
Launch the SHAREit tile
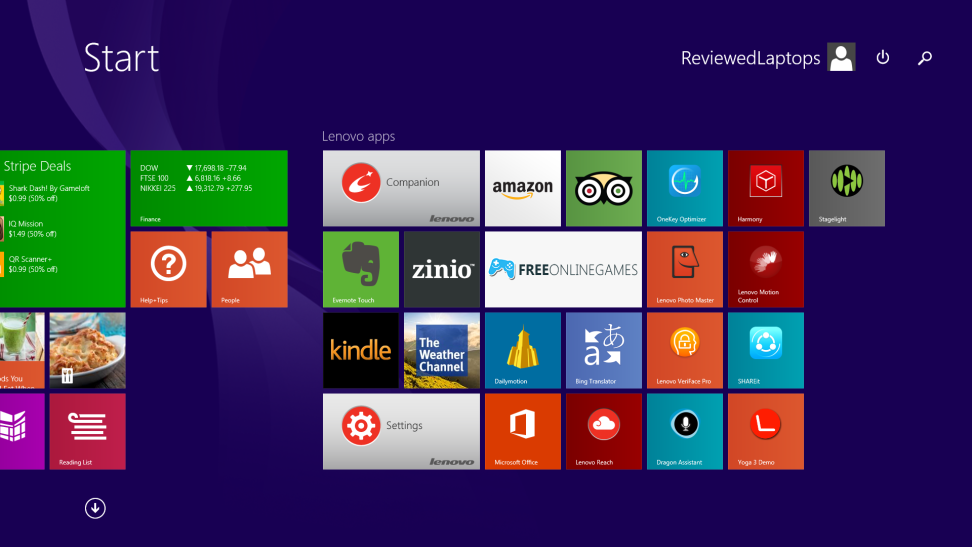tap(766, 350)
